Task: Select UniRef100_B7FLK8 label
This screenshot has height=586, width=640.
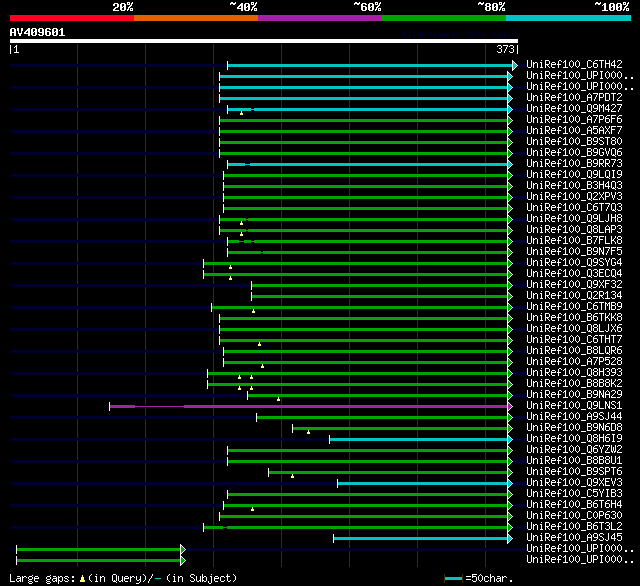Action: [x=574, y=241]
